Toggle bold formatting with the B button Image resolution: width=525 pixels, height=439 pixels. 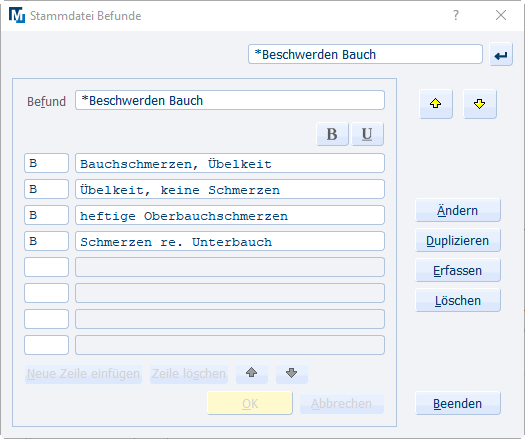click(332, 134)
